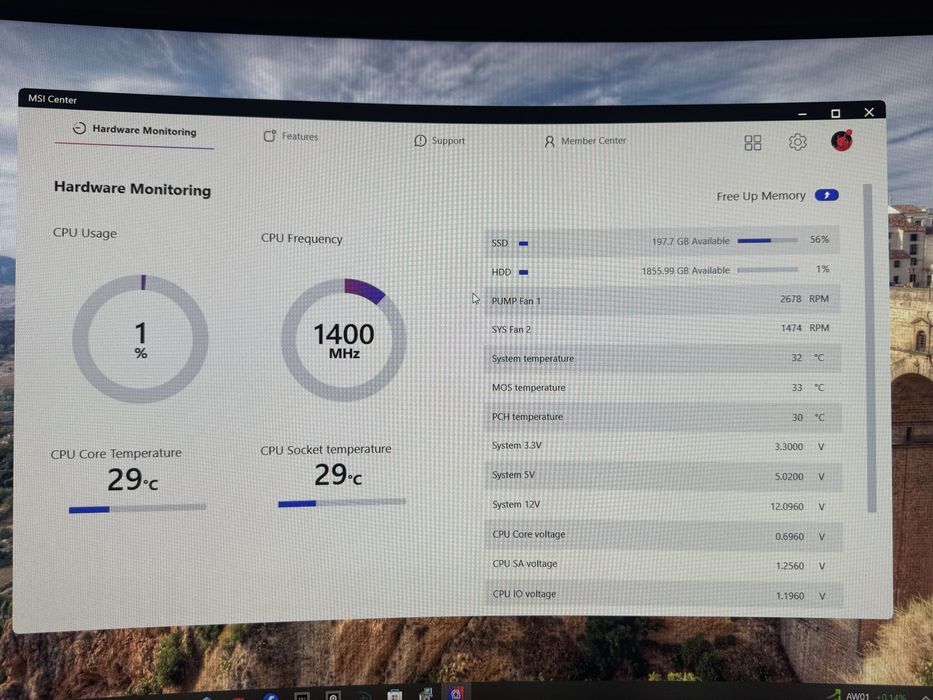Viewport: 933px width, 700px height.
Task: Click the Hardware Monitoring heading
Action: [132, 189]
